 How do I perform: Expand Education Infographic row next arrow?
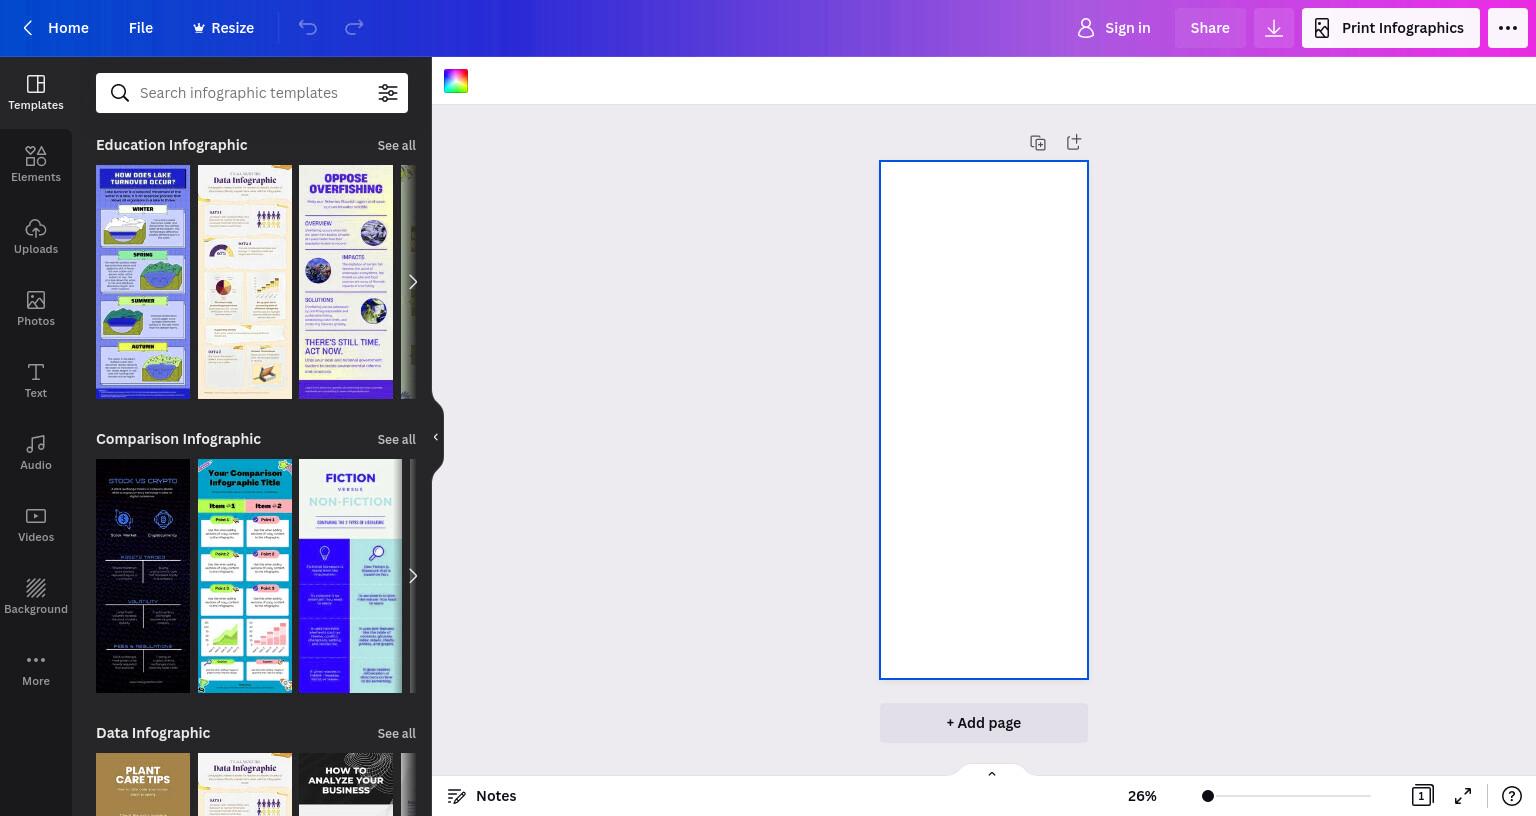(412, 282)
